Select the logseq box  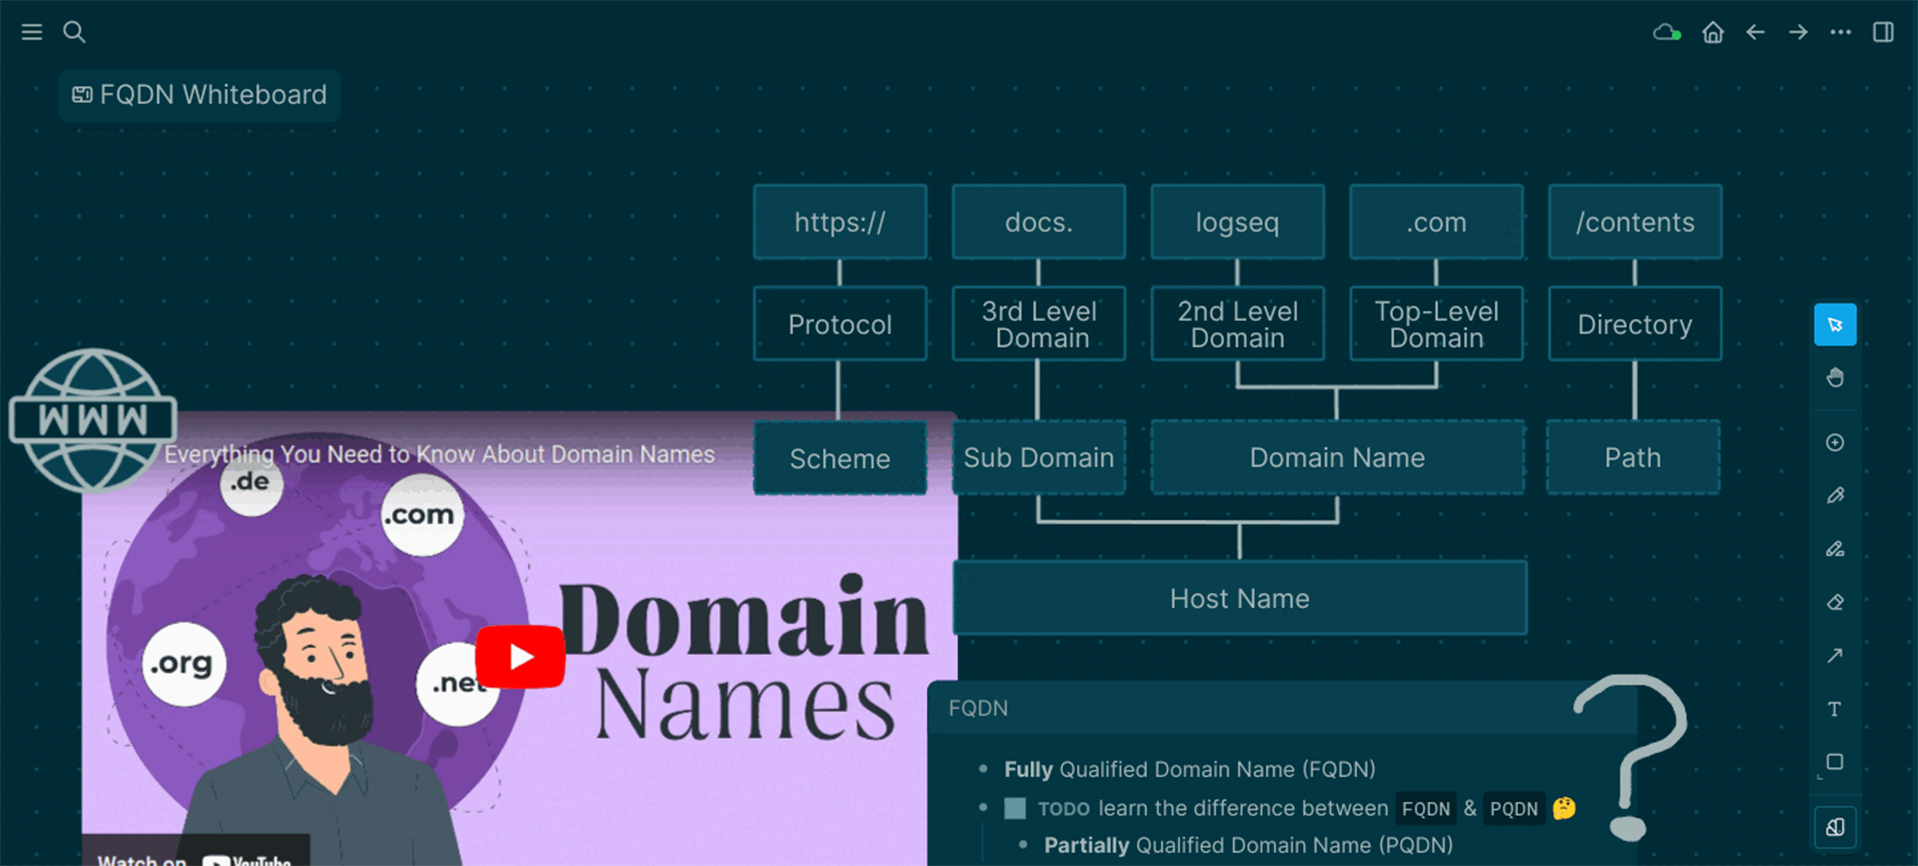click(x=1238, y=222)
